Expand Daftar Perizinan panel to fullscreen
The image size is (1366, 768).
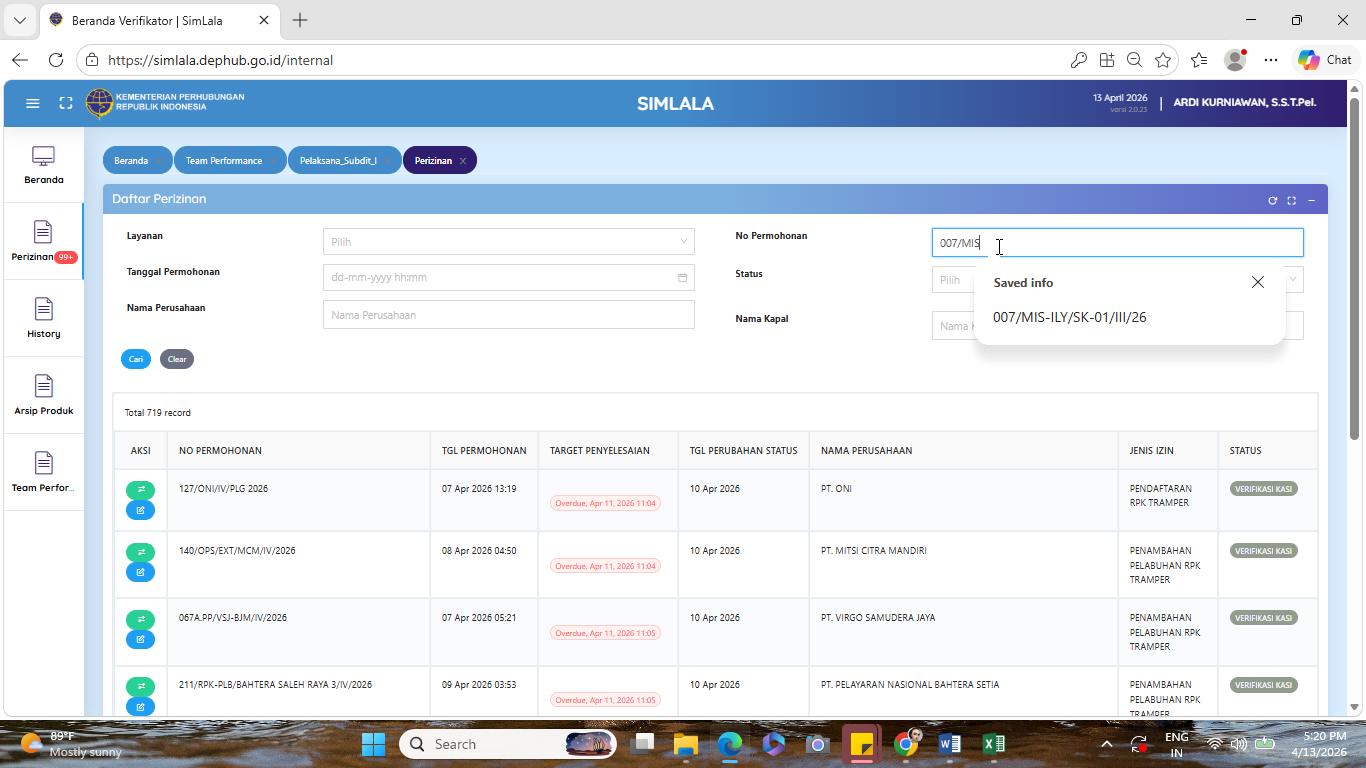(x=1292, y=200)
